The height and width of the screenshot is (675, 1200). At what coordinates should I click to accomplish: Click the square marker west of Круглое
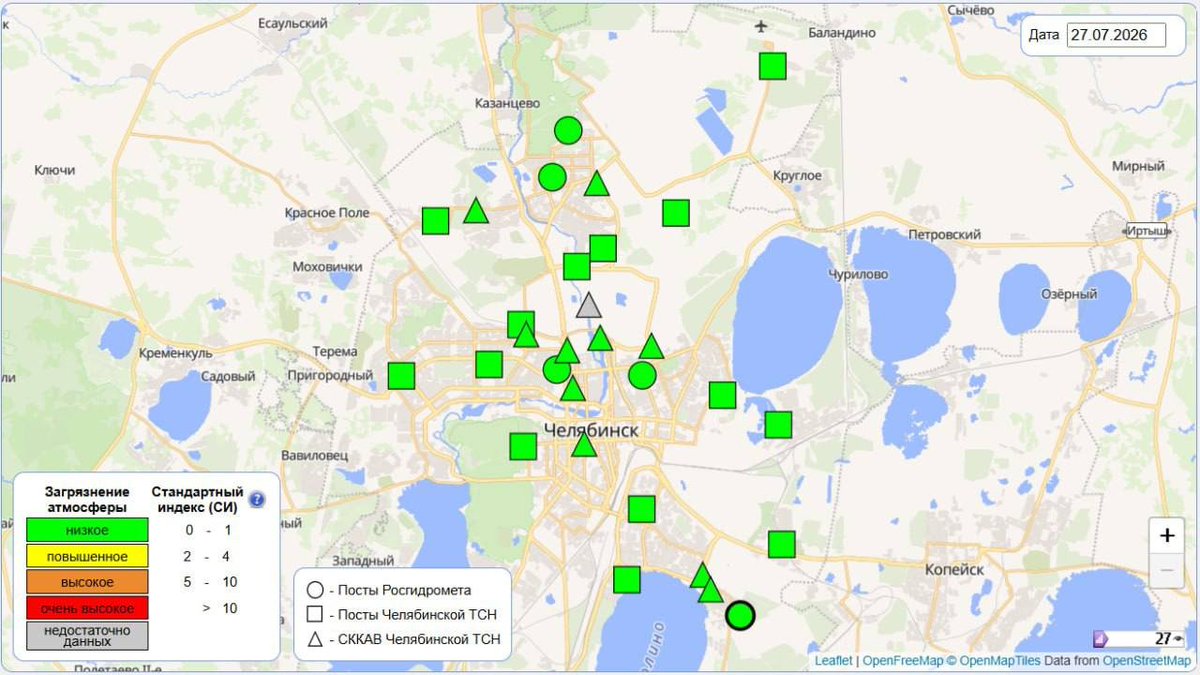point(676,213)
